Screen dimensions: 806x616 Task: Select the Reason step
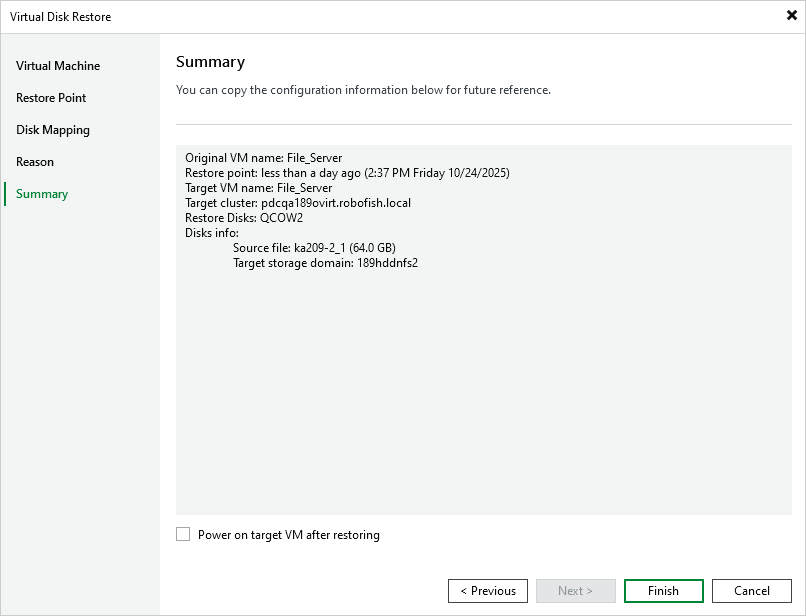35,162
